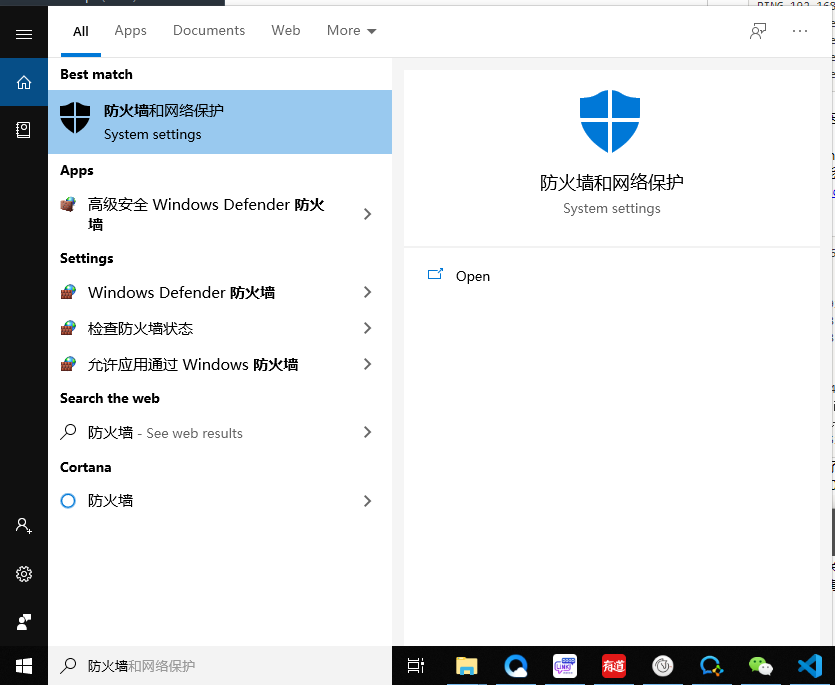Open best match 防火墙和网络保护 result
This screenshot has height=685, width=835.
point(220,122)
